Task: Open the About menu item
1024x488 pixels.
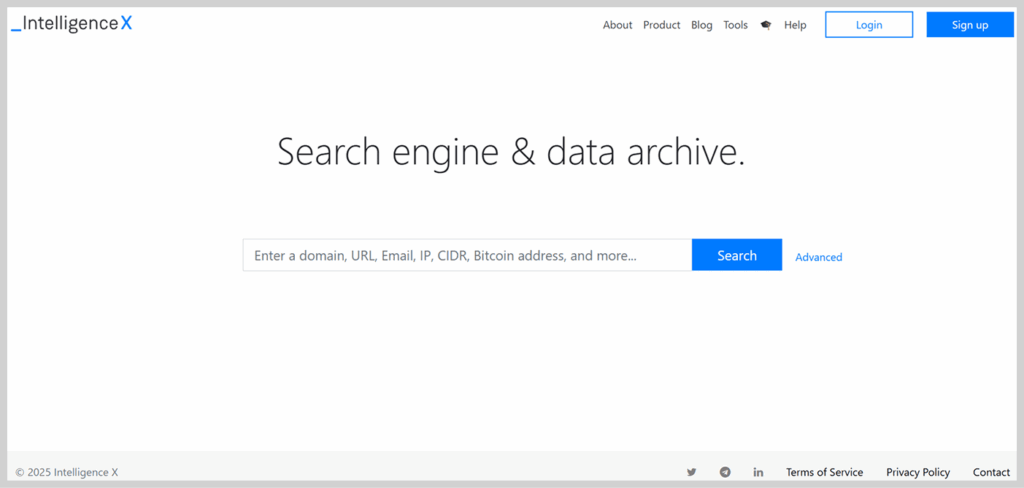Action: 617,25
